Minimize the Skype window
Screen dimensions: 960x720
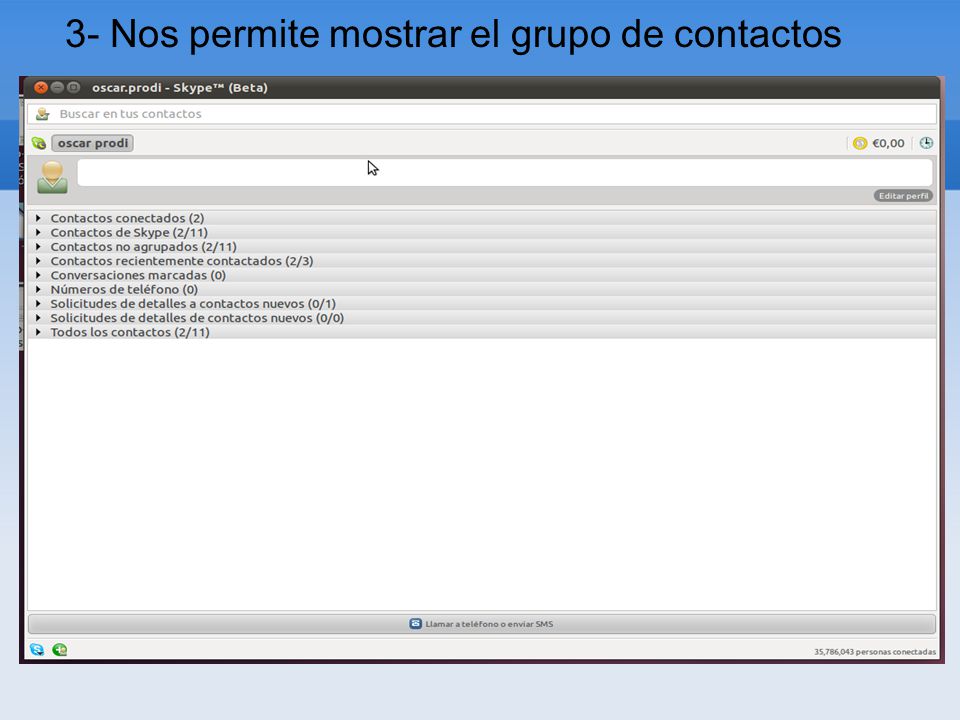click(57, 88)
